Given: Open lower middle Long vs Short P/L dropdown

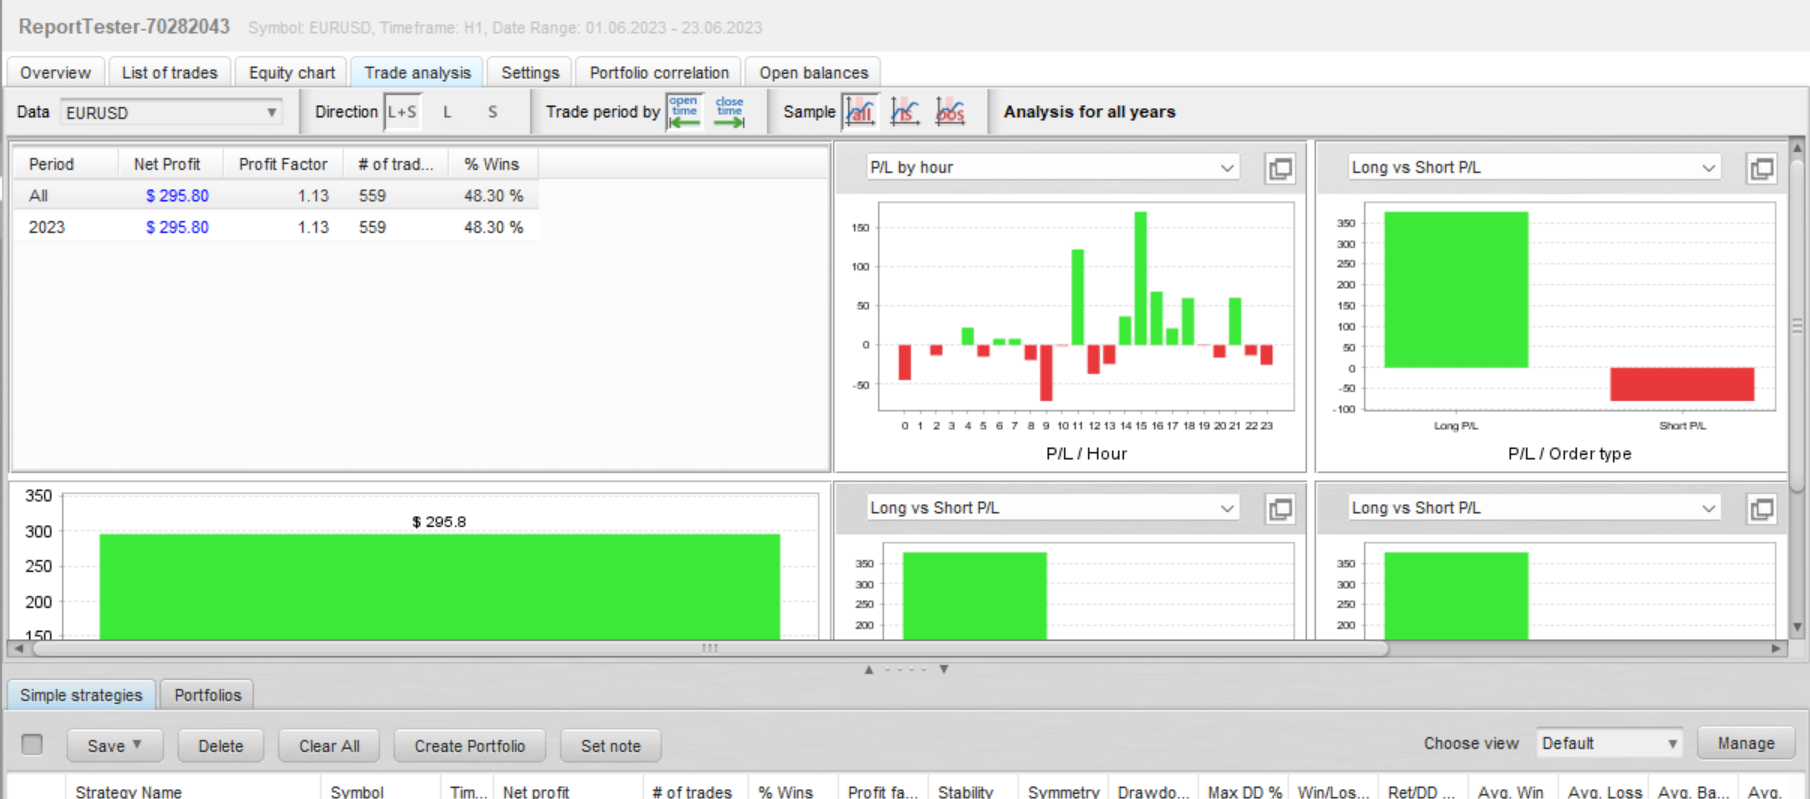Looking at the screenshot, I should (x=1053, y=508).
